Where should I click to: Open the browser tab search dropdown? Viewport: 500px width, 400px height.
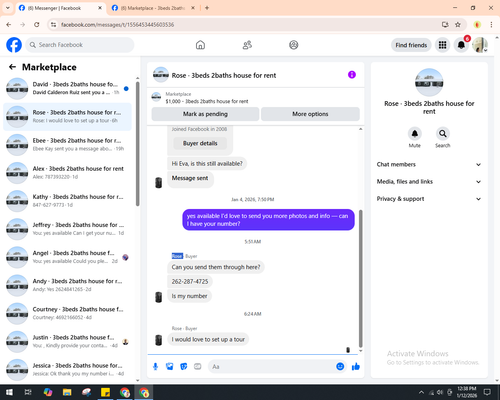click(x=8, y=8)
